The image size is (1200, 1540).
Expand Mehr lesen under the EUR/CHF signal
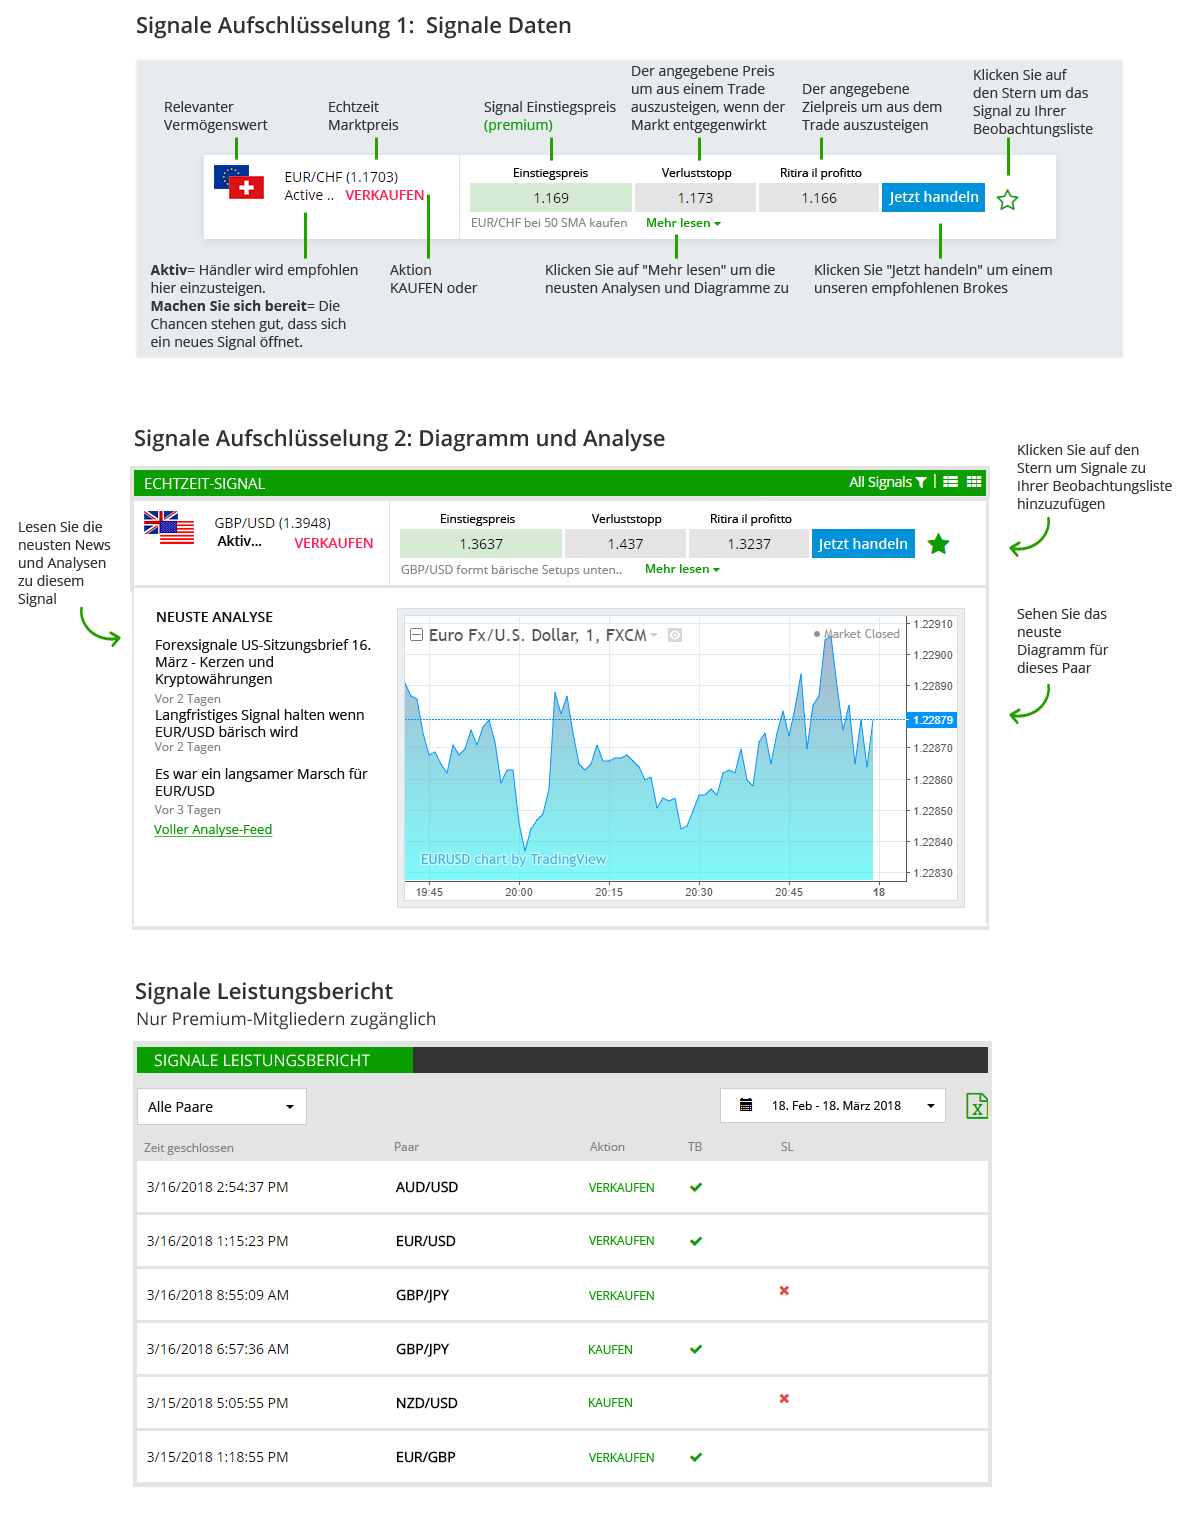tap(683, 223)
